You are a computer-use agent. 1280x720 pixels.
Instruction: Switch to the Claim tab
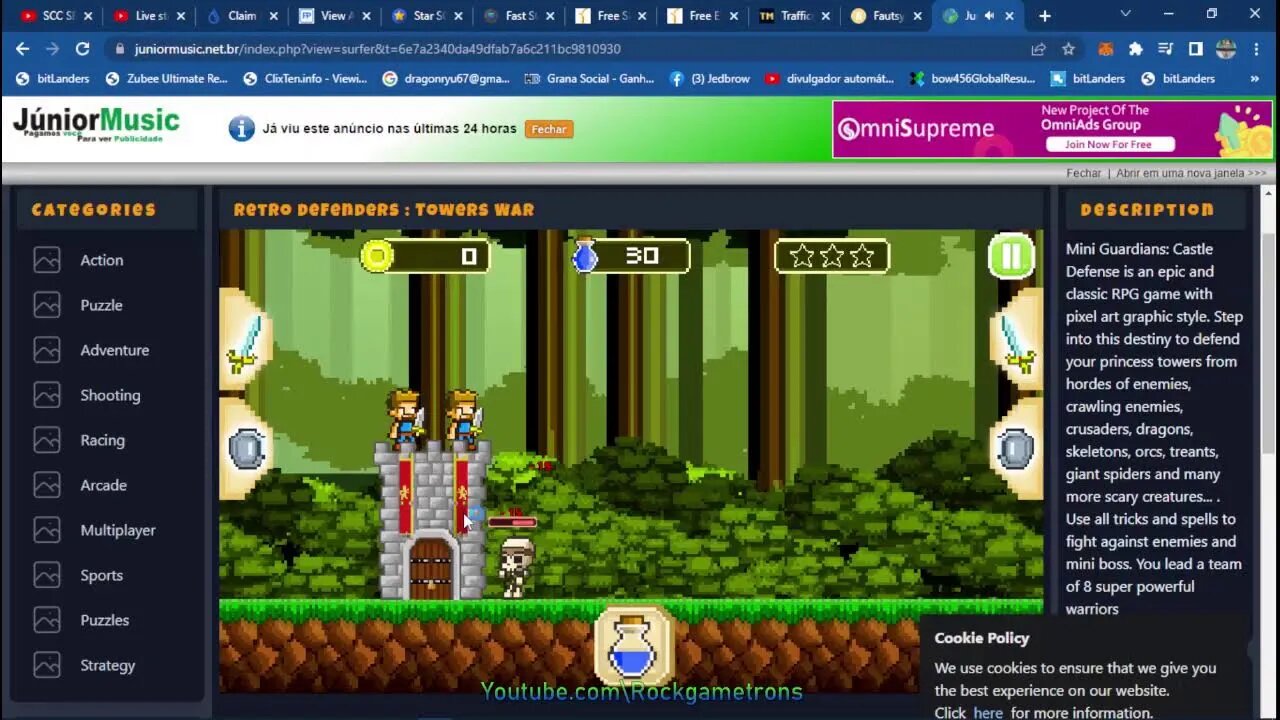(x=240, y=16)
